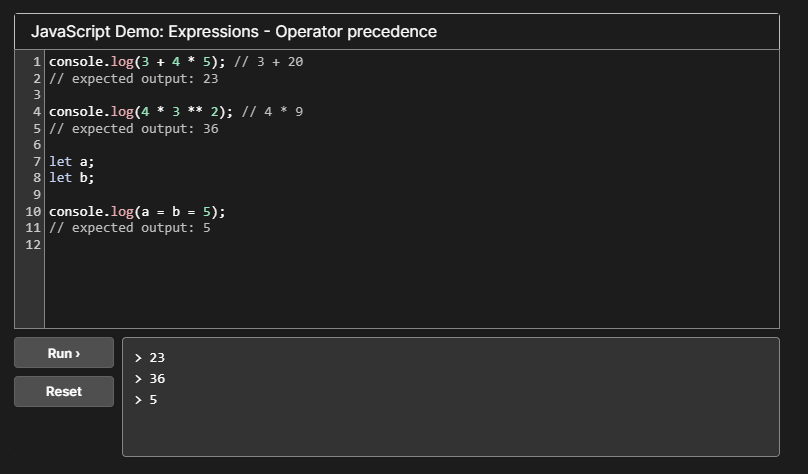The width and height of the screenshot is (808, 474).
Task: Click the '// 4 * 9' inline comment
Action: (x=272, y=112)
